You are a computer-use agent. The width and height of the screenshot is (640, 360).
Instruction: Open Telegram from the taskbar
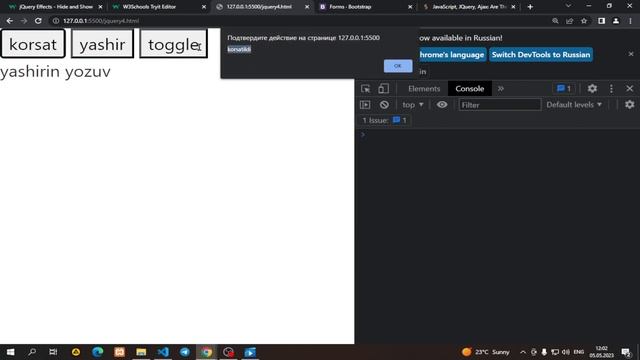tap(184, 352)
